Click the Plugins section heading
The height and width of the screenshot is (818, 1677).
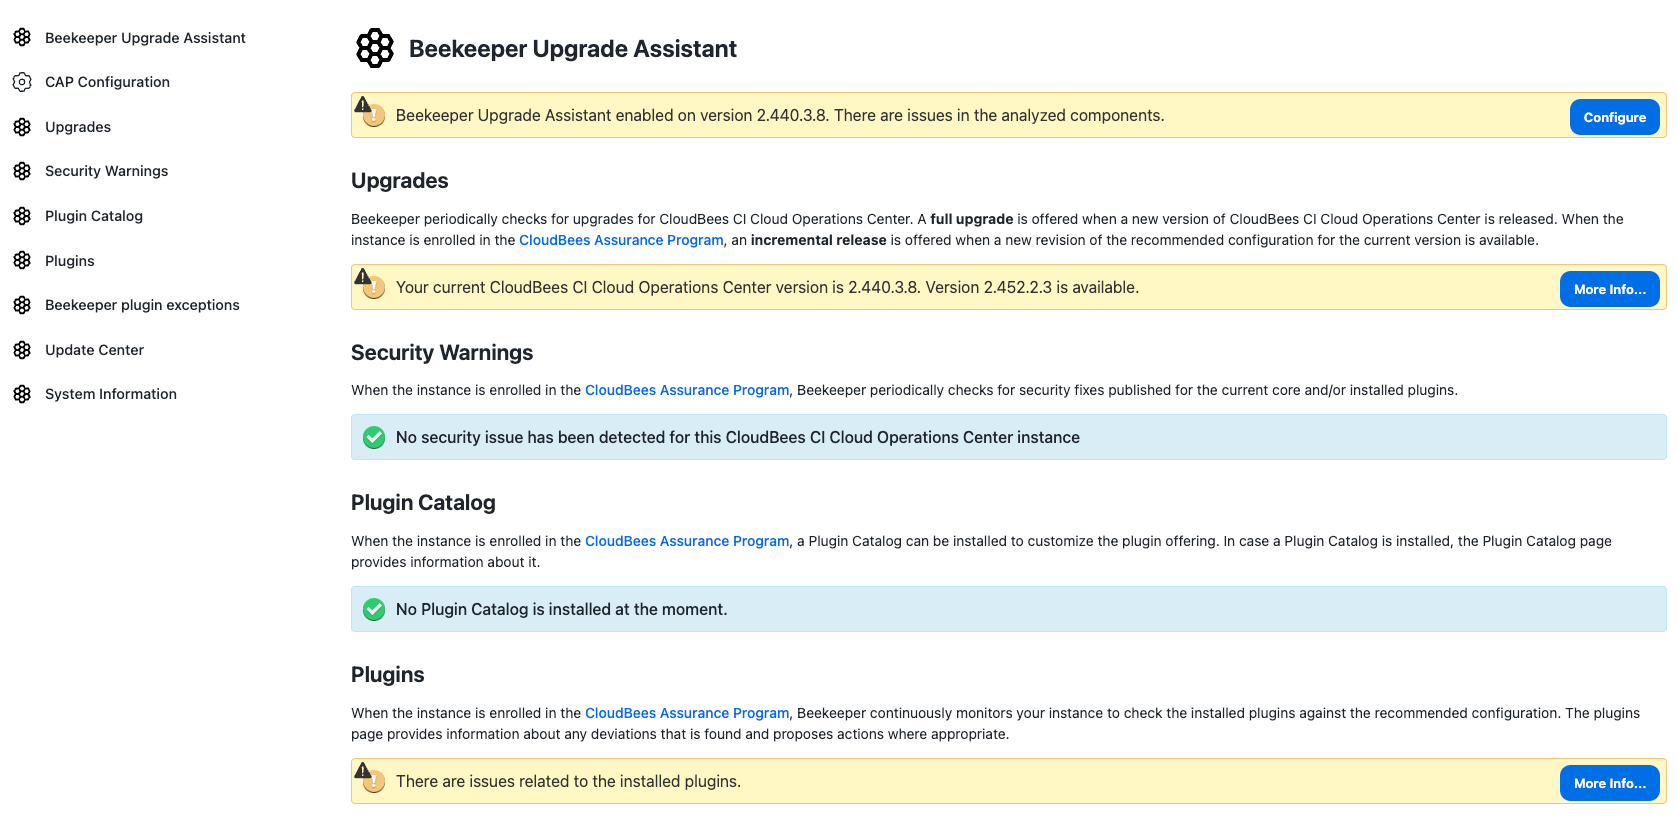click(388, 675)
